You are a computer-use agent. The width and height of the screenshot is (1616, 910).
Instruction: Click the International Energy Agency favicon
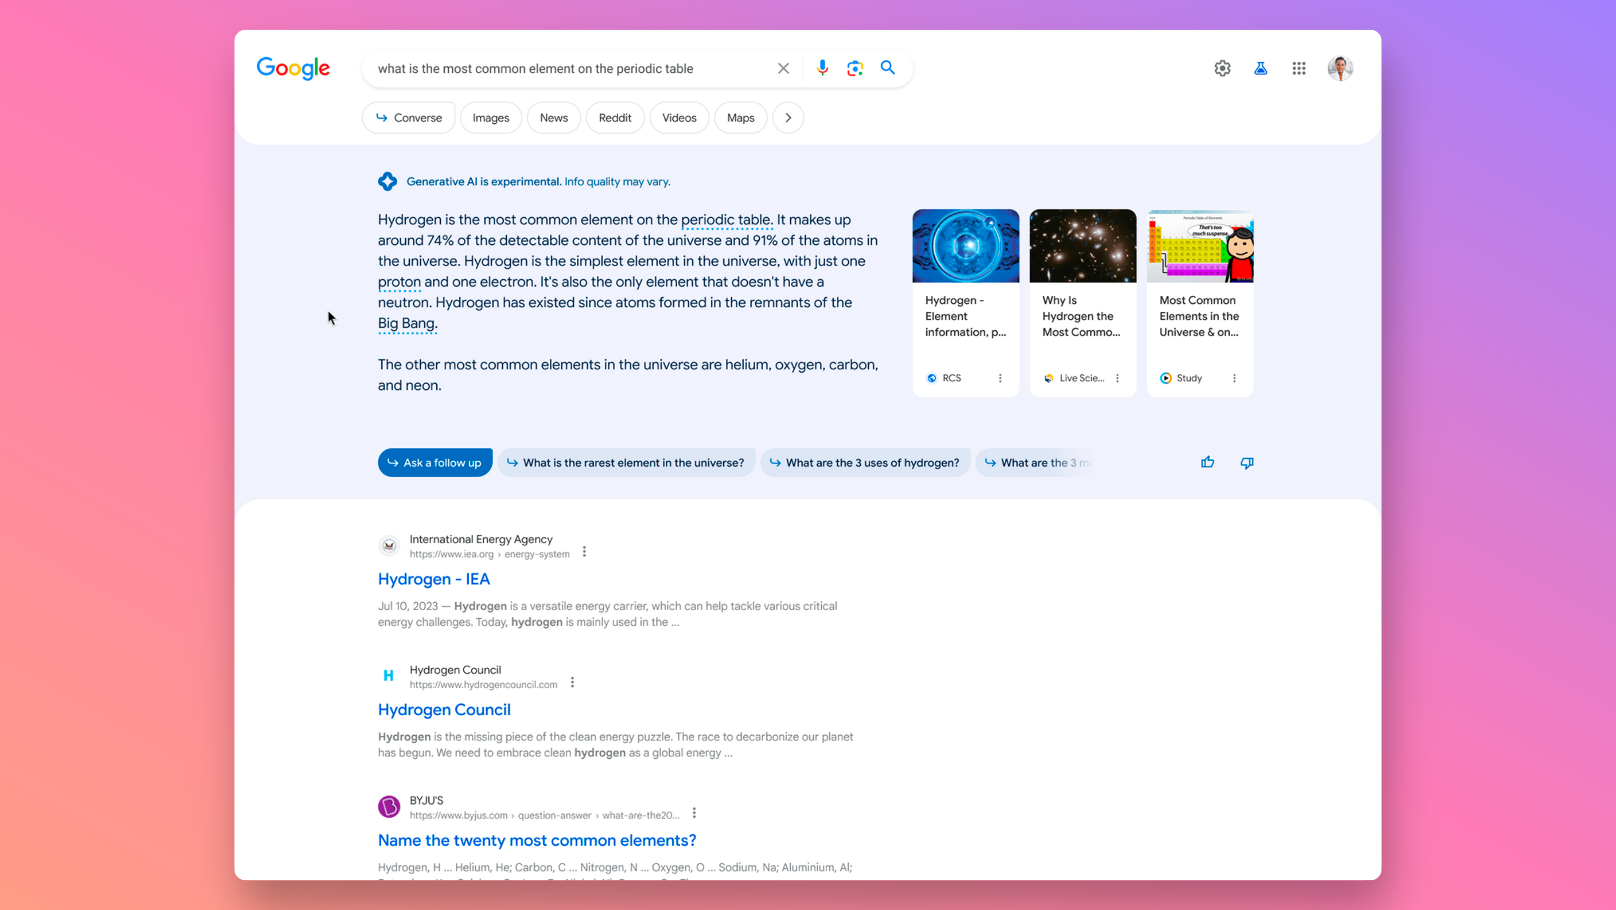coord(389,545)
